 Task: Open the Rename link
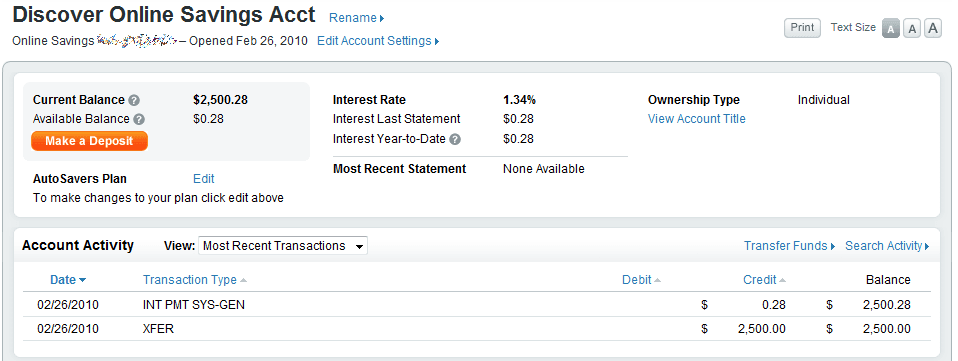pyautogui.click(x=356, y=18)
